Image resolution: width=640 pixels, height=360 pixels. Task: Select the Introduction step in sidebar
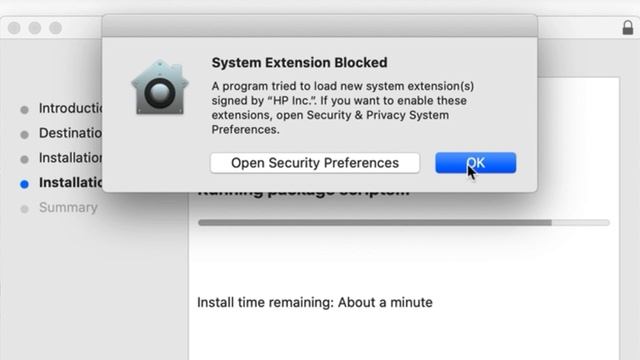pyautogui.click(x=71, y=109)
